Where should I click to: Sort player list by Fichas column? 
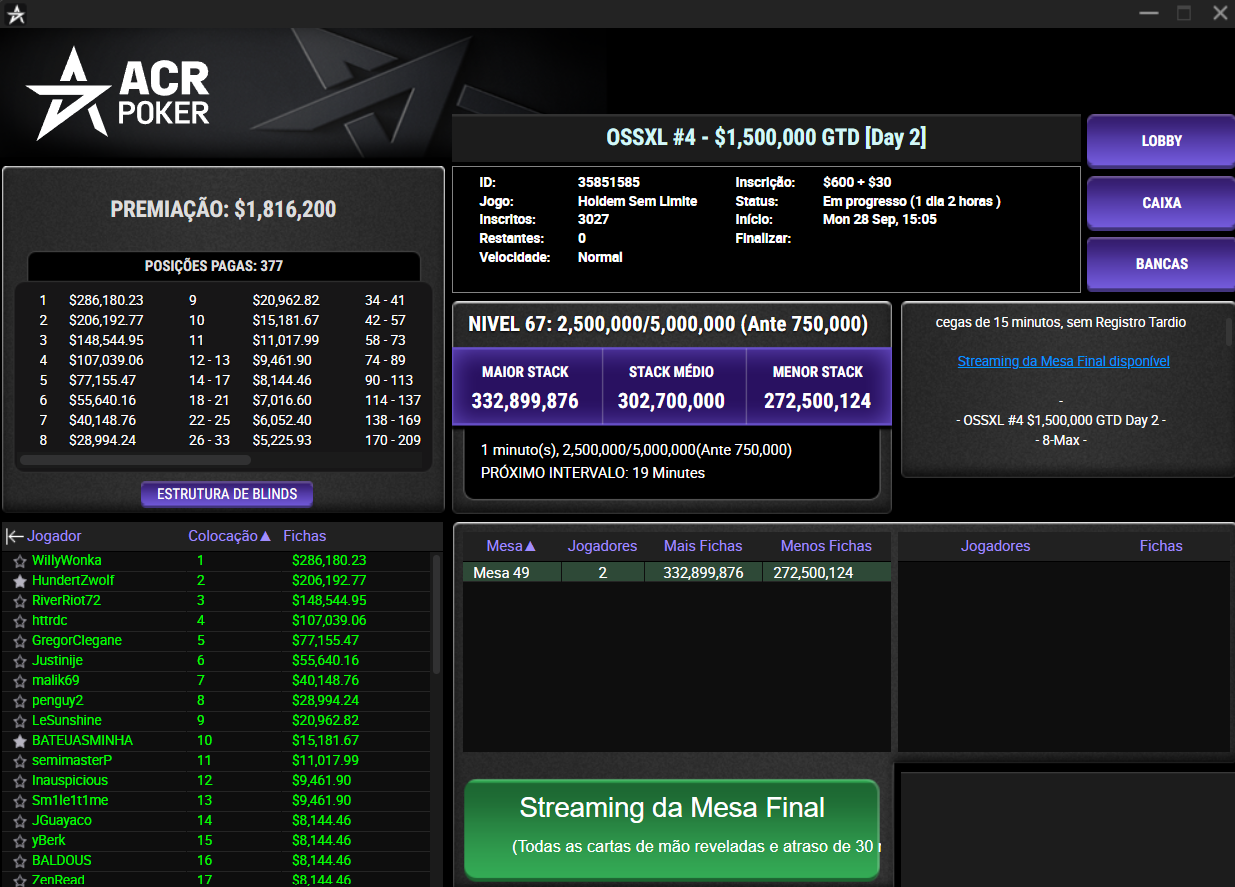(305, 536)
